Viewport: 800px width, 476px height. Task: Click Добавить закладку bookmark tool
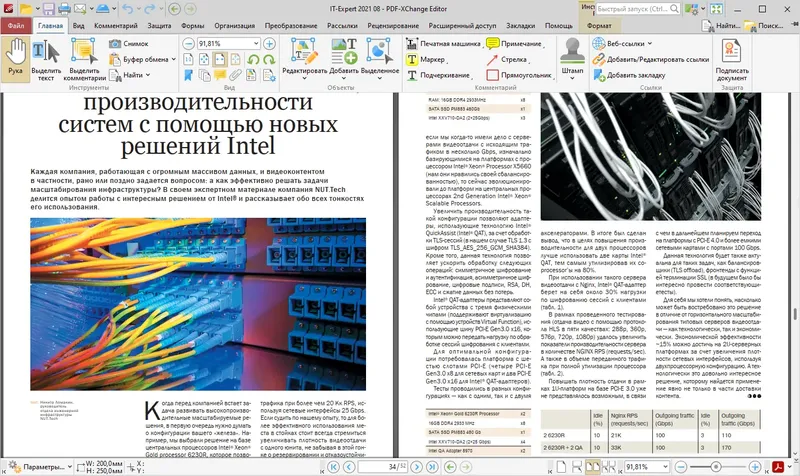[629, 76]
